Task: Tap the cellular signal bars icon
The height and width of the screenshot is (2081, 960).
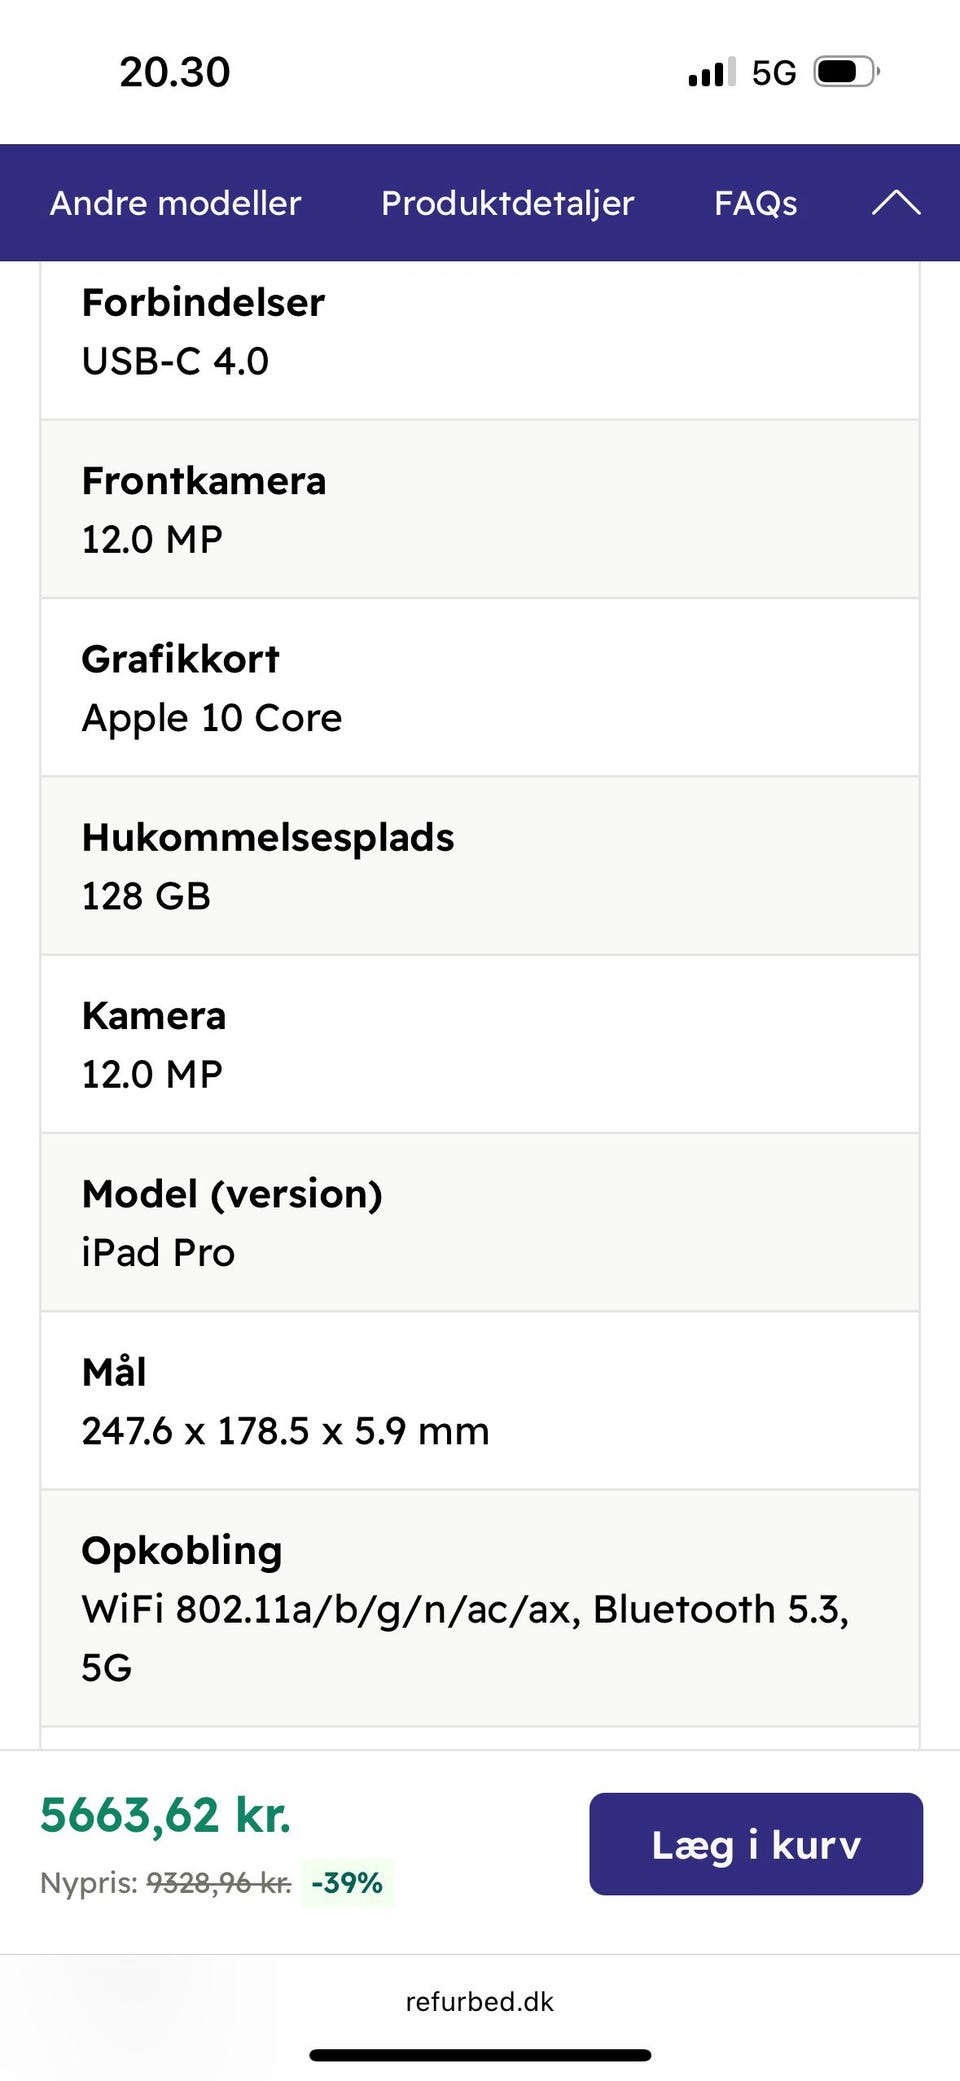Action: pyautogui.click(x=711, y=73)
